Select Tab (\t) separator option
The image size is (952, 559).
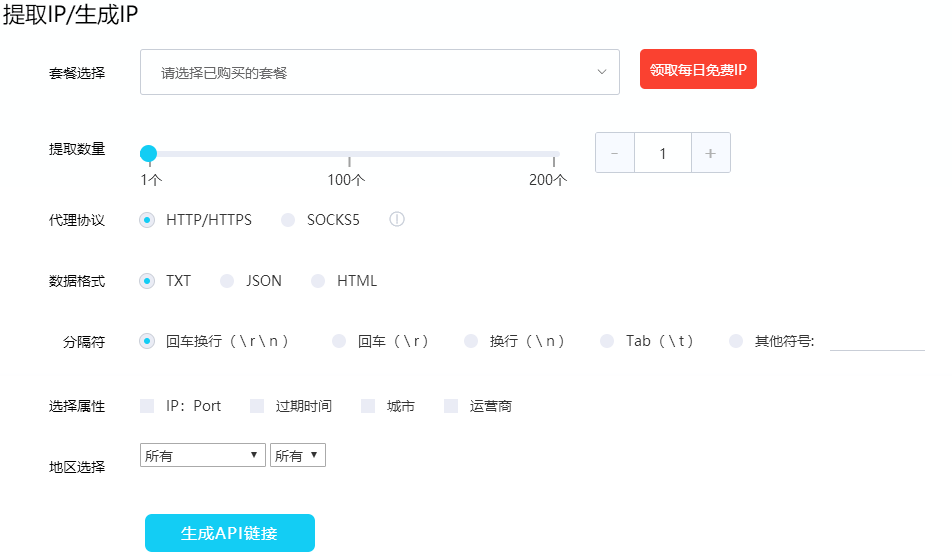[x=607, y=341]
